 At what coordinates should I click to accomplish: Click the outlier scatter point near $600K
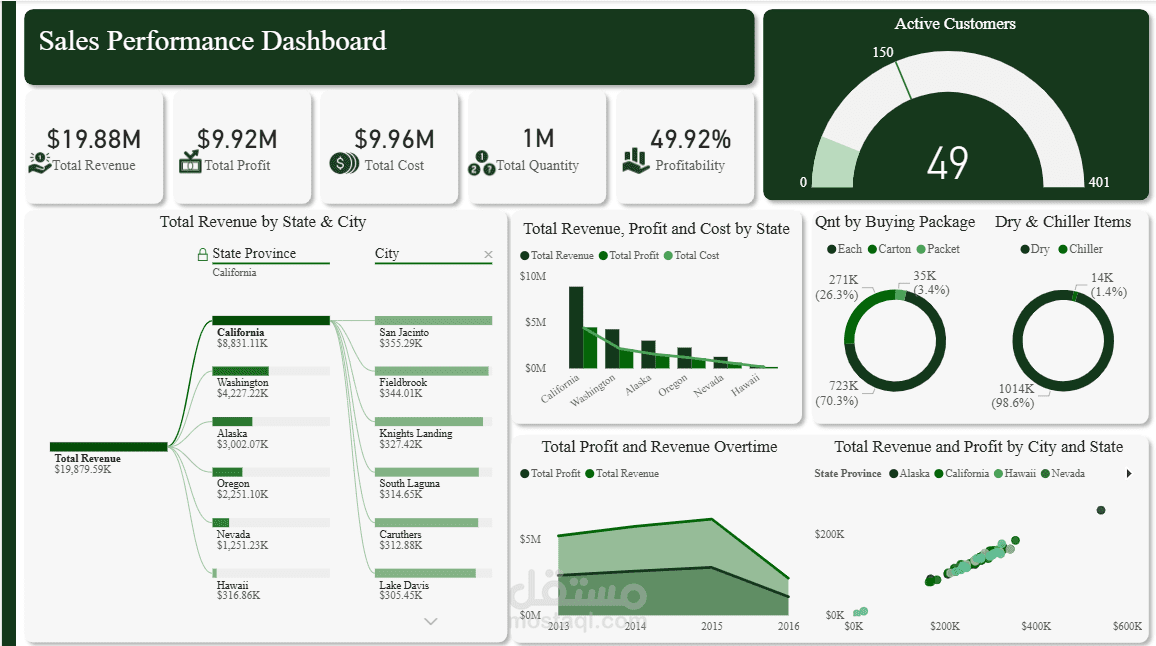pos(1101,510)
